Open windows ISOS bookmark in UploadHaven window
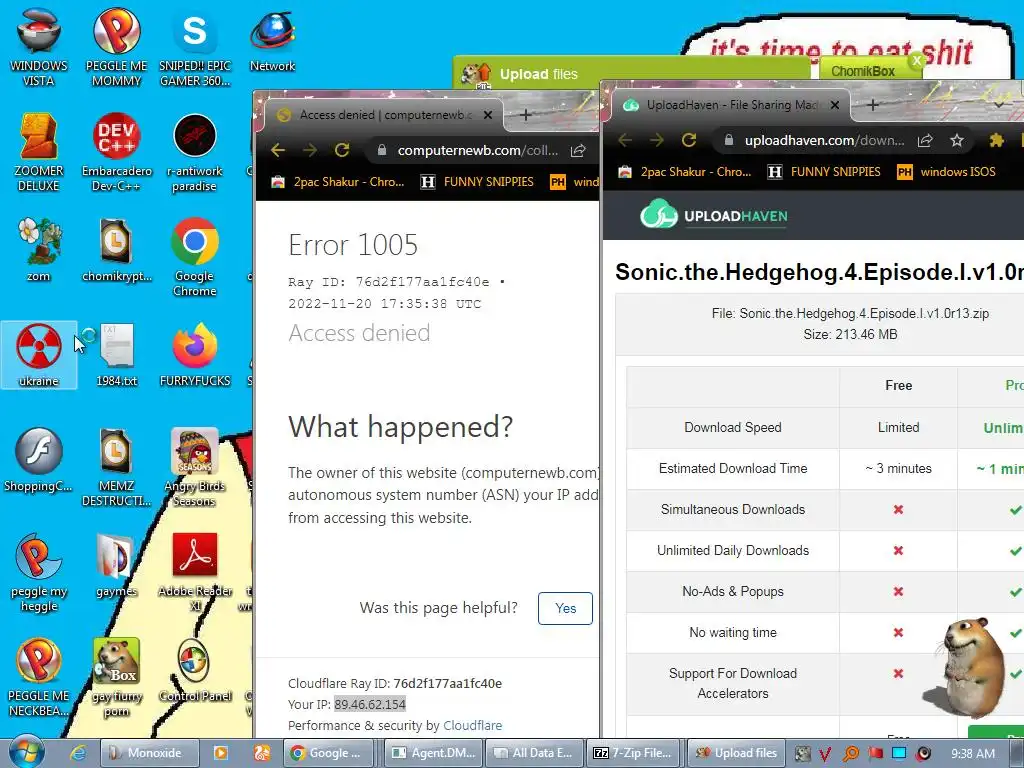This screenshot has height=768, width=1024. tap(947, 172)
